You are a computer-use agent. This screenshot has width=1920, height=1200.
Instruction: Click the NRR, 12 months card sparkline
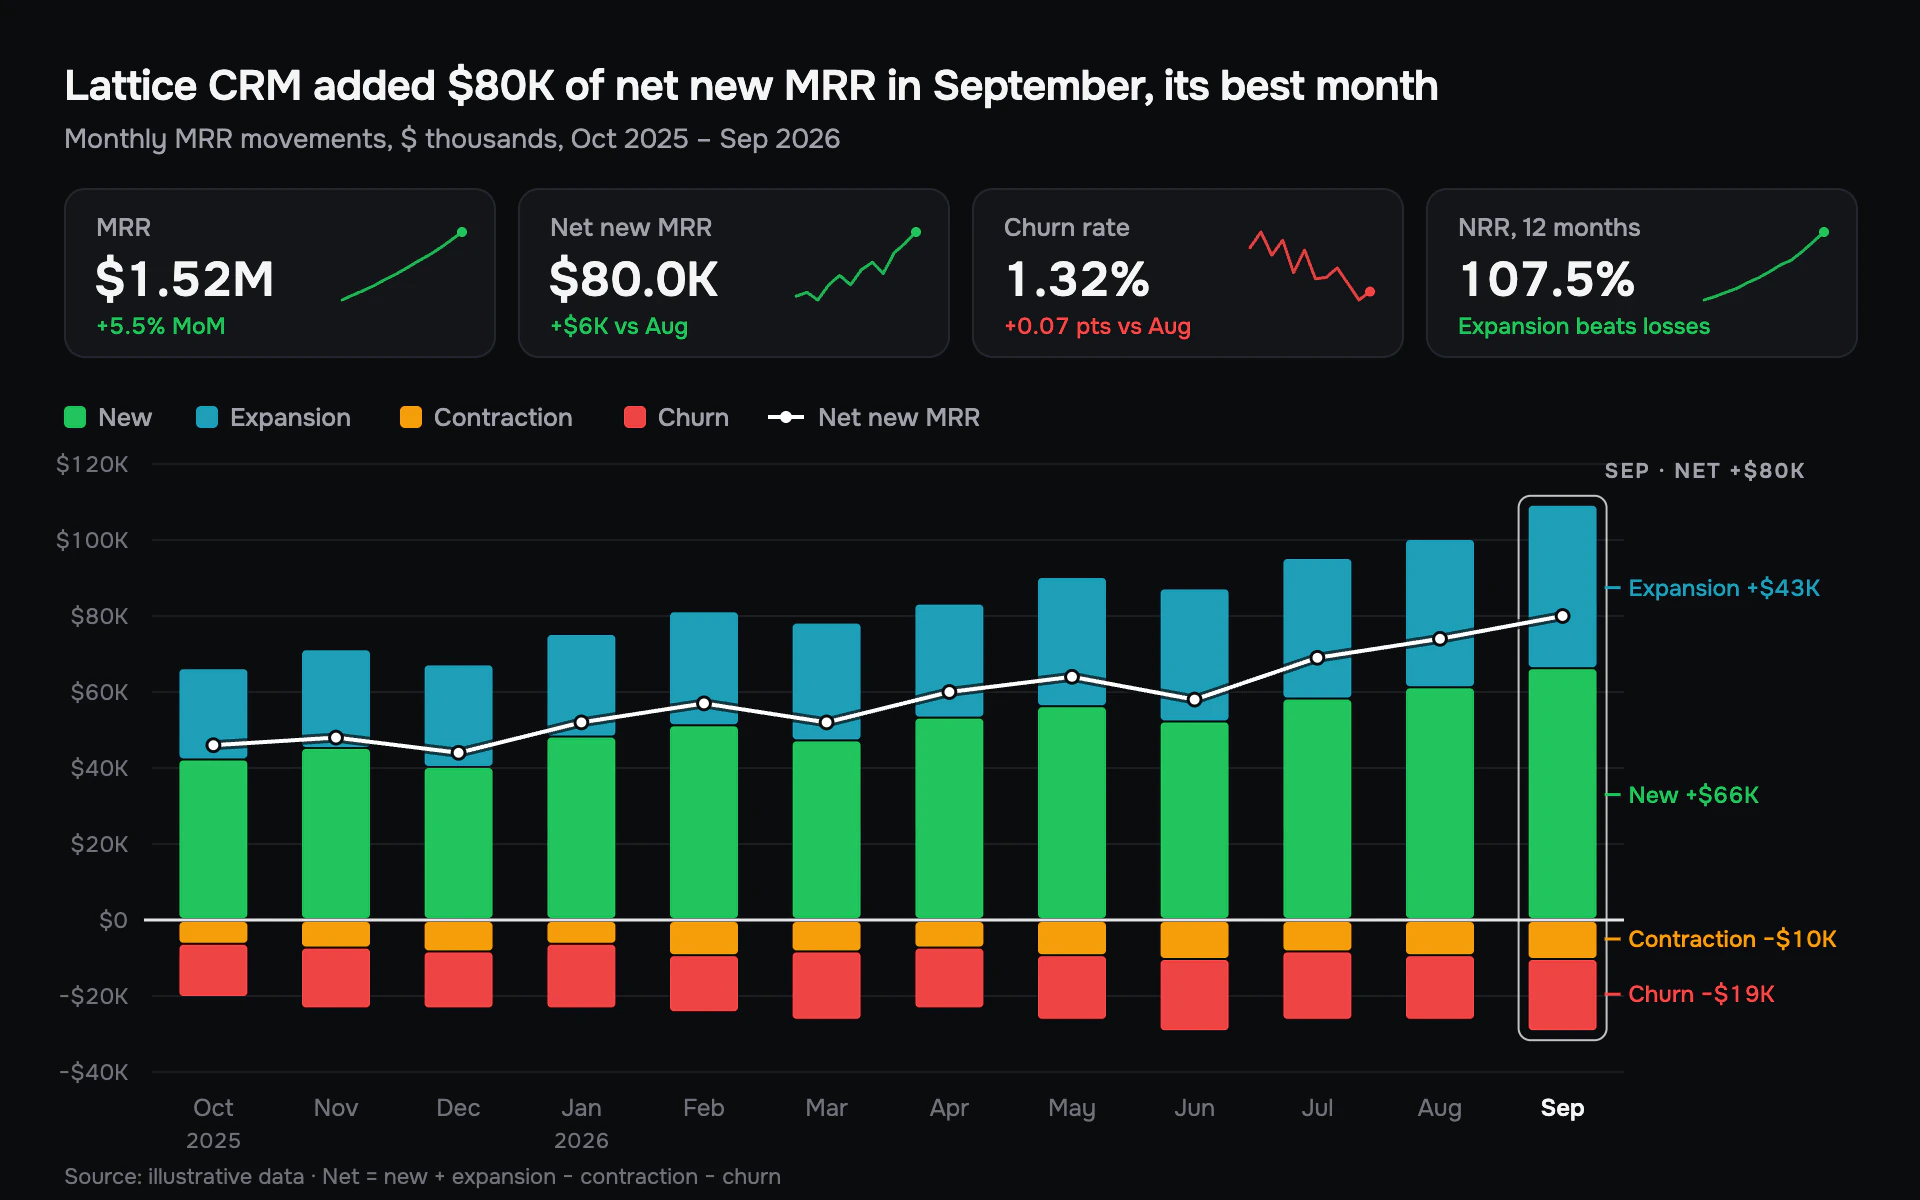click(x=1765, y=265)
